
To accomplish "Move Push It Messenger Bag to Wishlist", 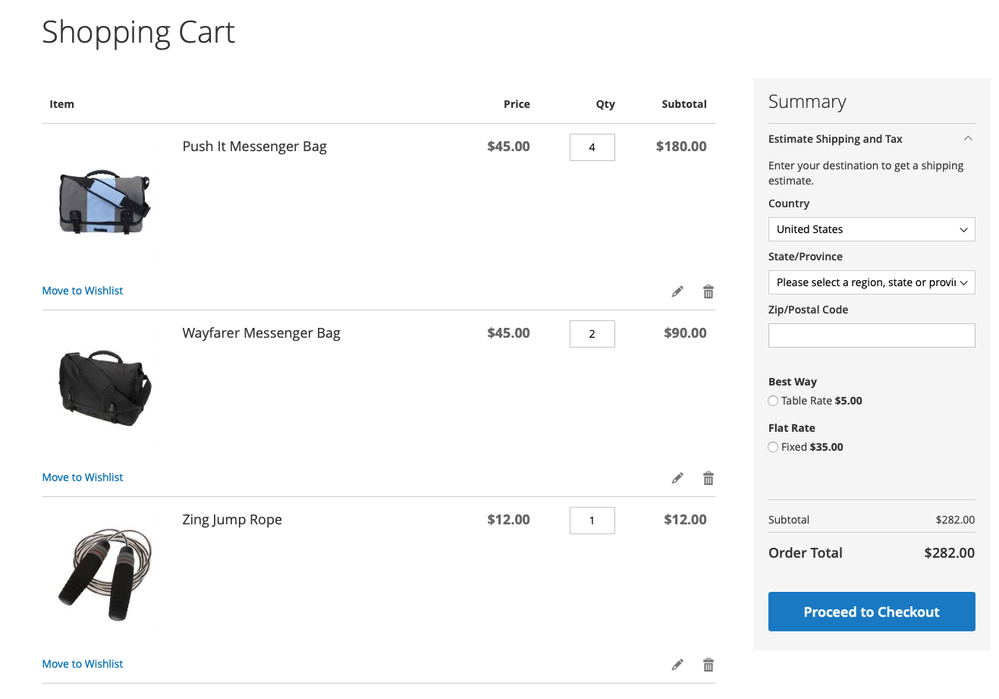I will point(82,291).
